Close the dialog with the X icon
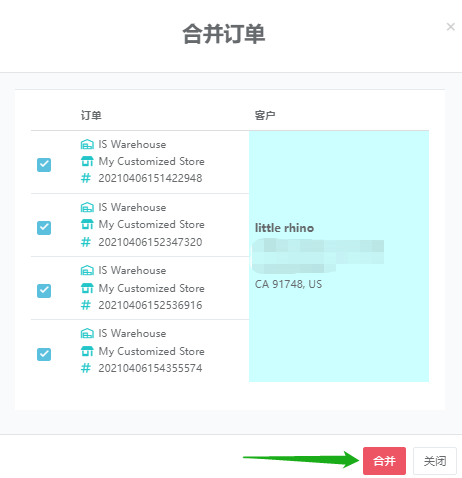Viewport: 462px width, 478px height. [x=451, y=27]
